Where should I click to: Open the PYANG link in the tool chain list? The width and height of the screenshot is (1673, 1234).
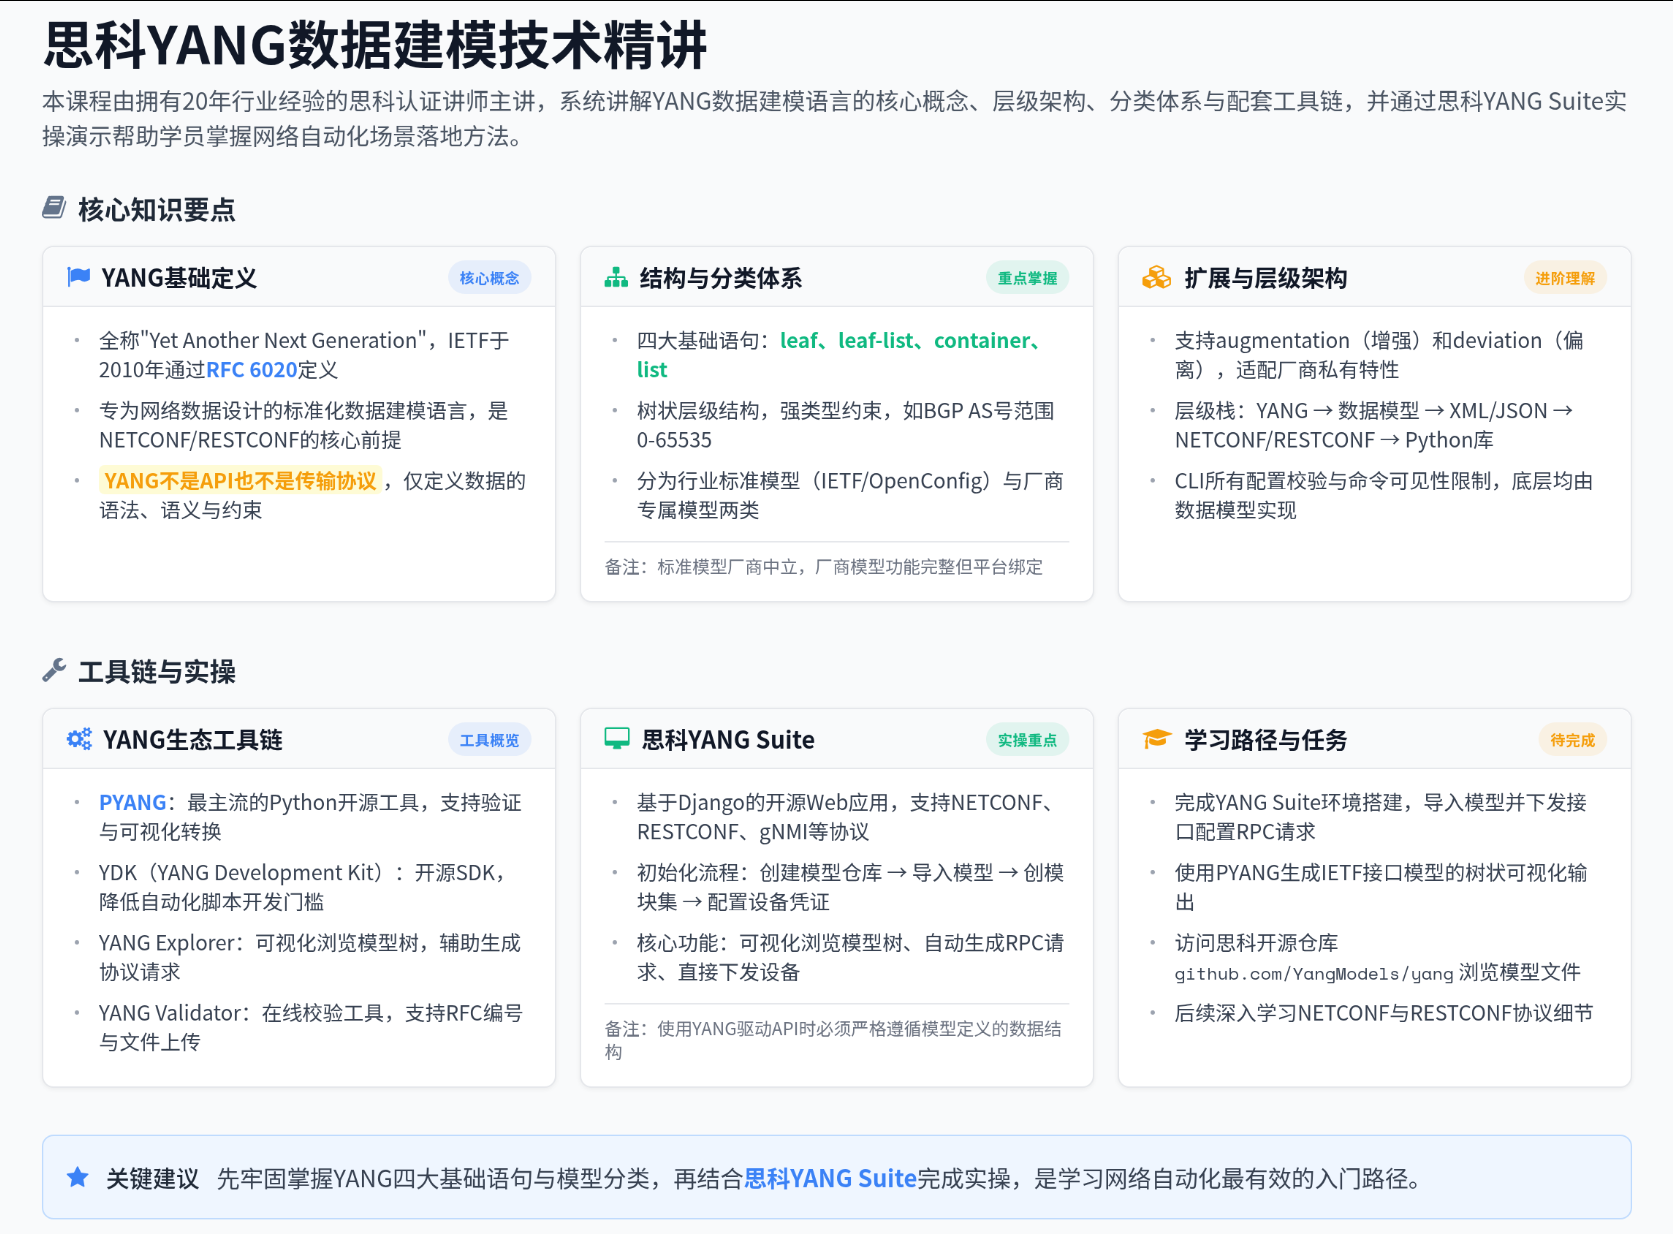[x=132, y=802]
